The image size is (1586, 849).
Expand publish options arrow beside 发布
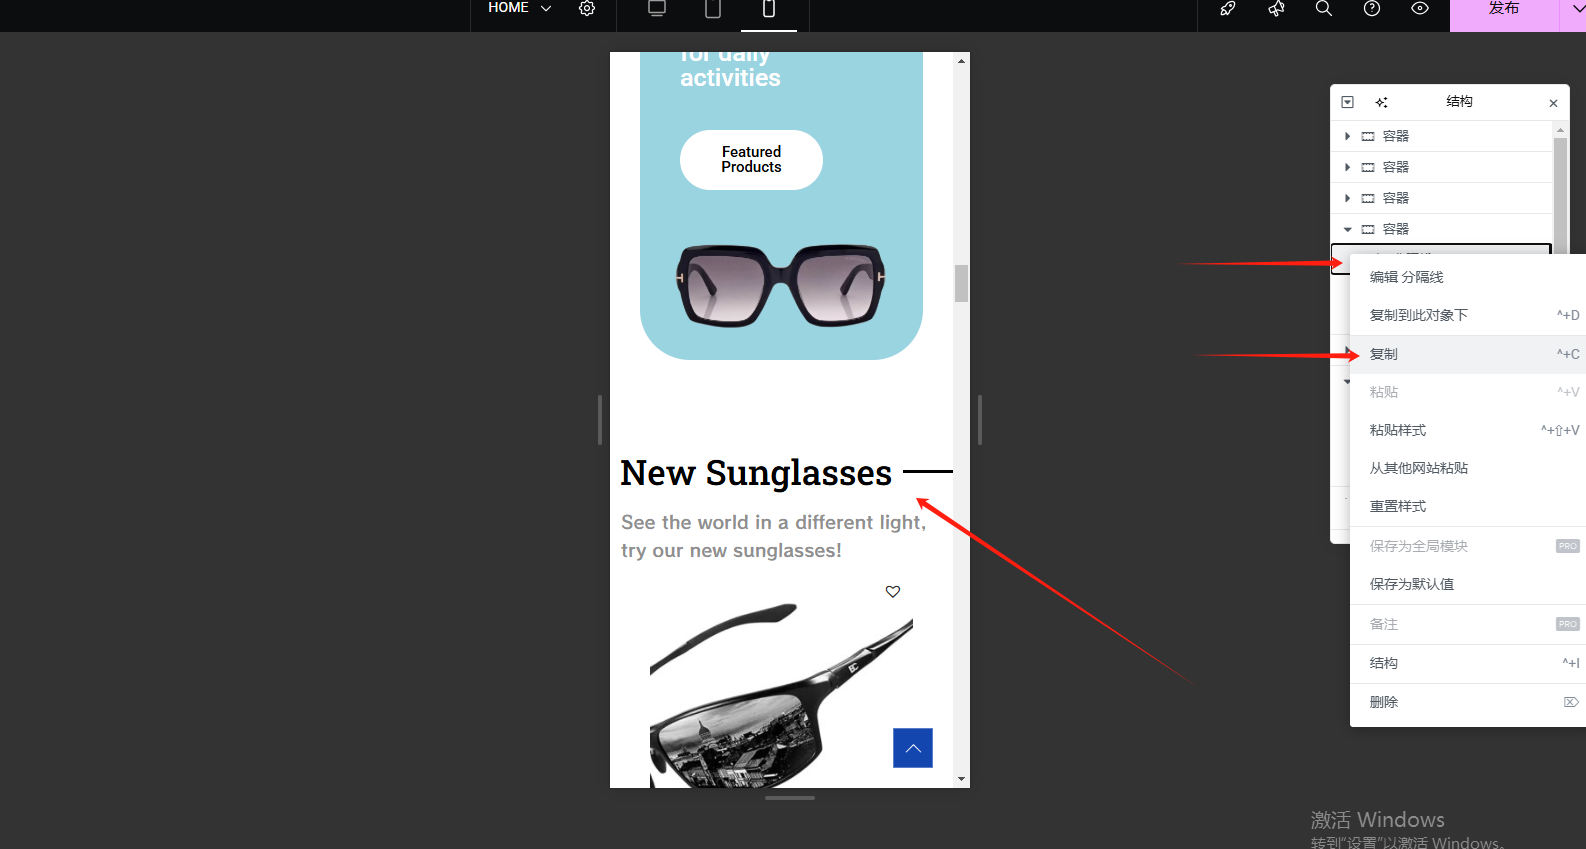tap(1576, 10)
